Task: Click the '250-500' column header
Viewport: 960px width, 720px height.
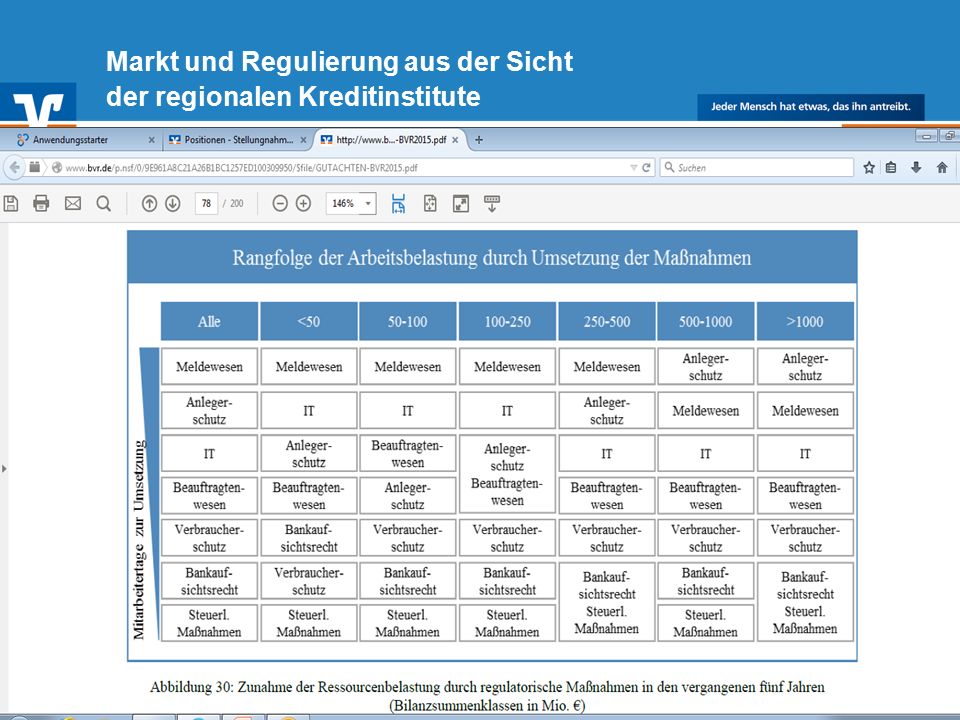Action: click(607, 321)
